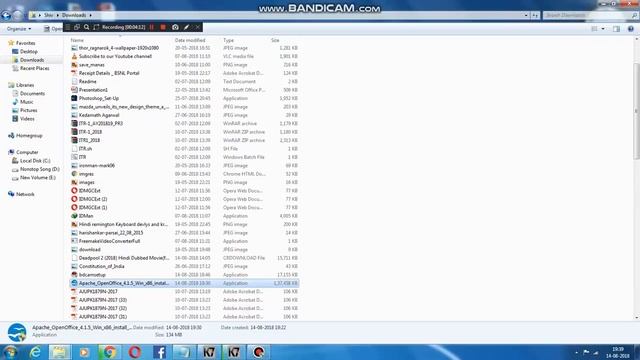The image size is (640, 360).
Task: Open the Bandicam toolbar menu icon
Action: 68,27
